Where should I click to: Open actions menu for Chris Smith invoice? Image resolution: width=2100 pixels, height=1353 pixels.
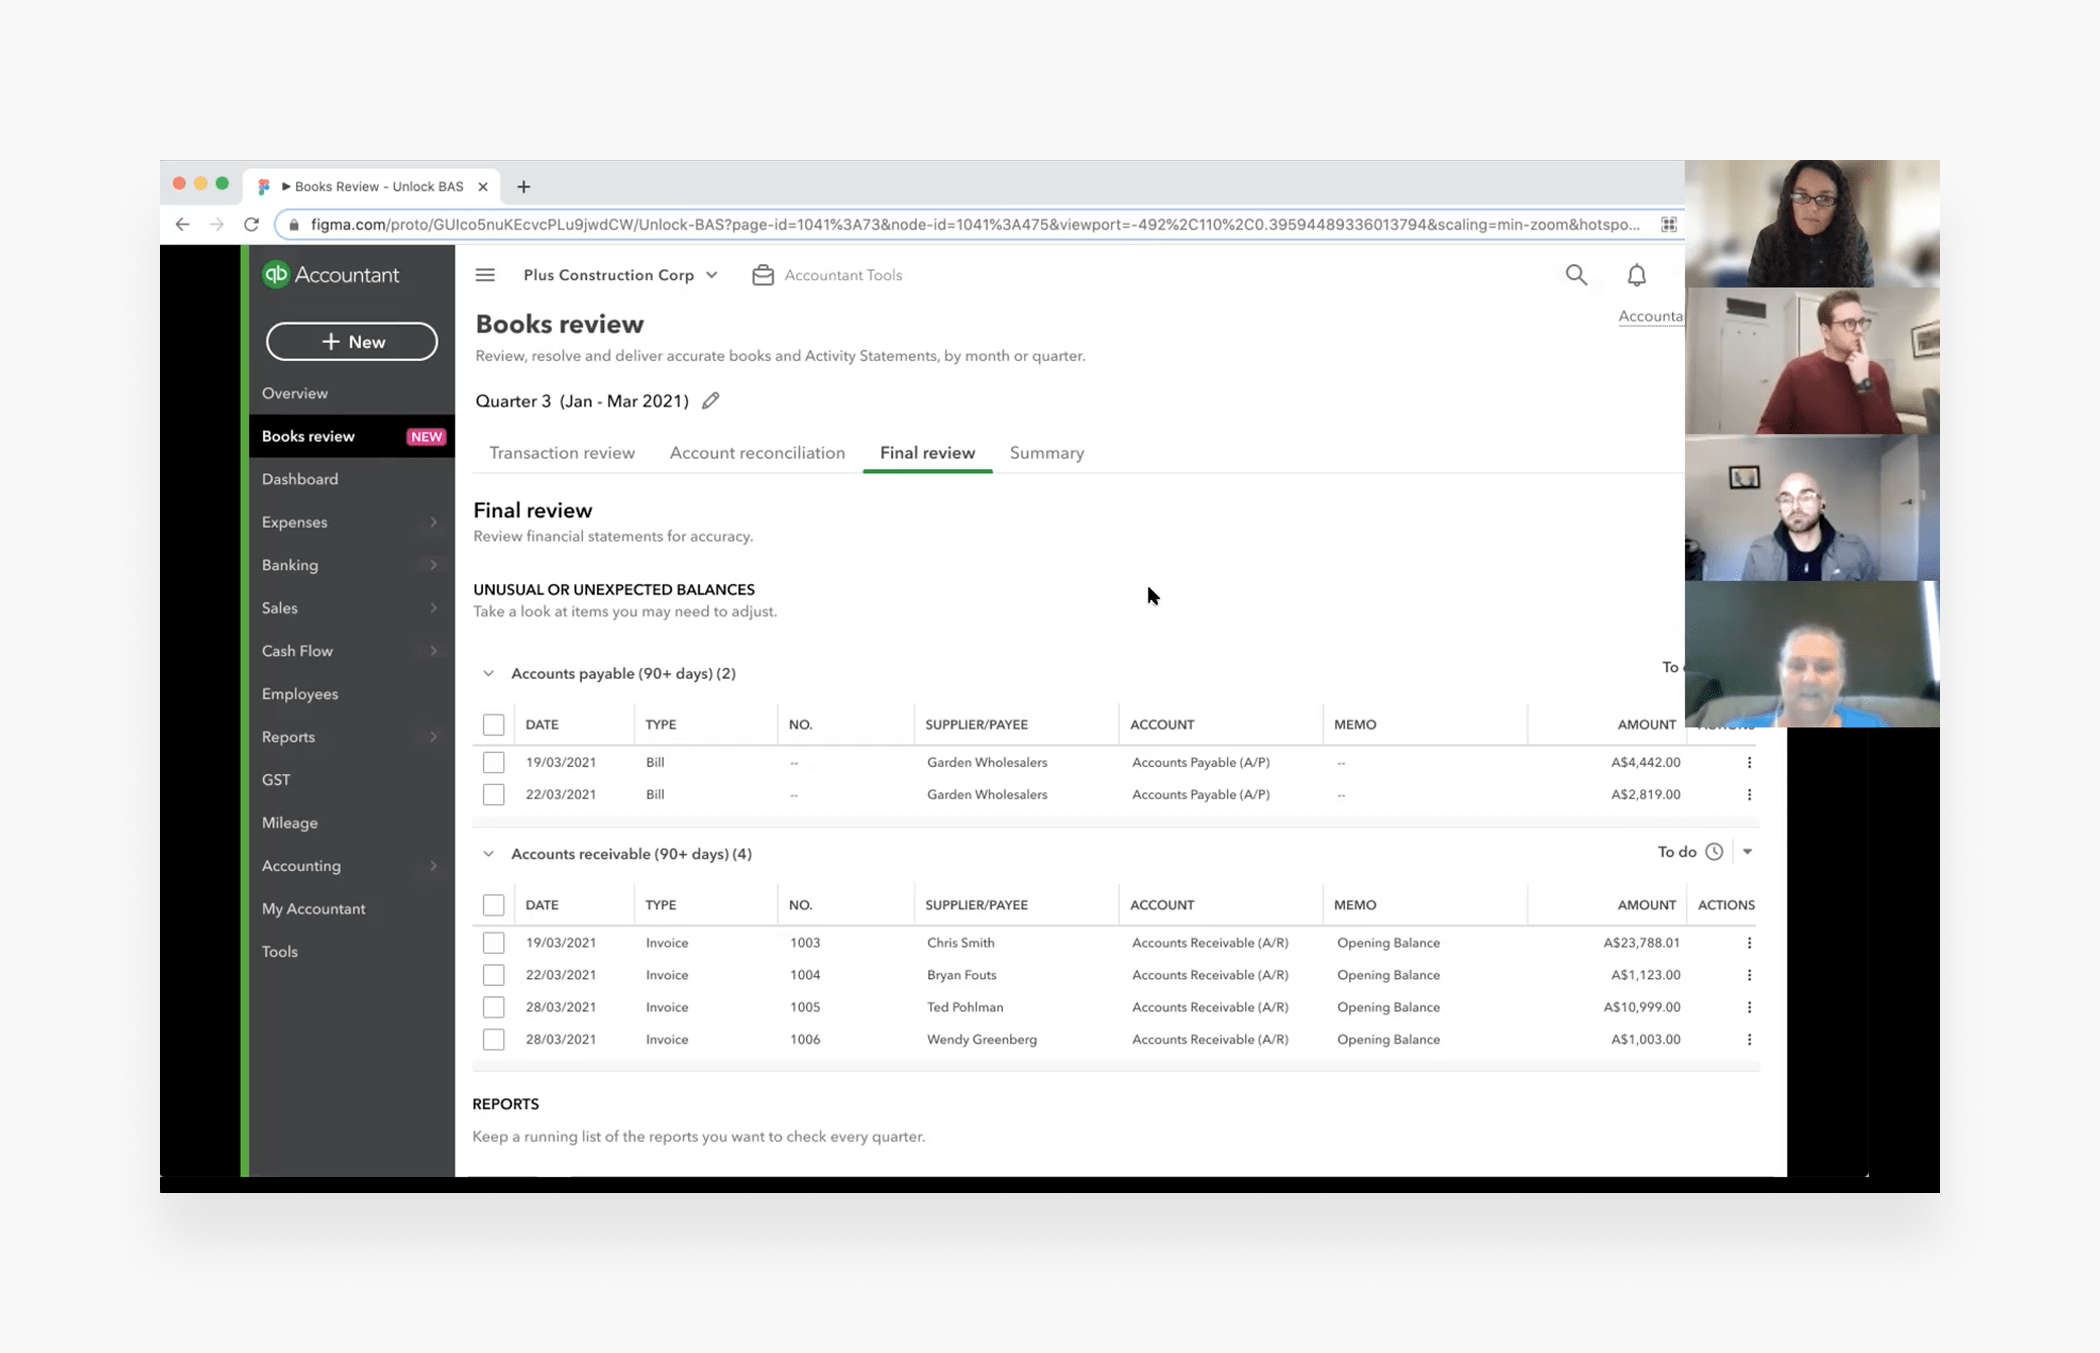(x=1749, y=943)
